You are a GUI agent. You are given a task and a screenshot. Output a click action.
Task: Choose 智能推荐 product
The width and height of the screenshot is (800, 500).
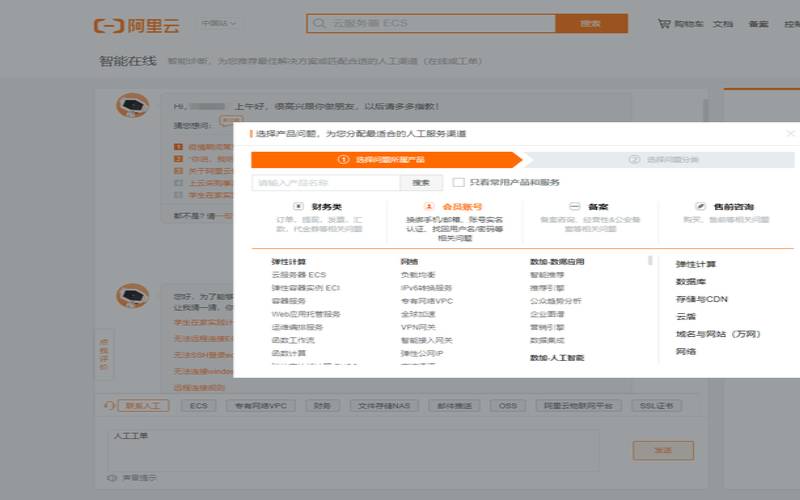[x=547, y=274]
